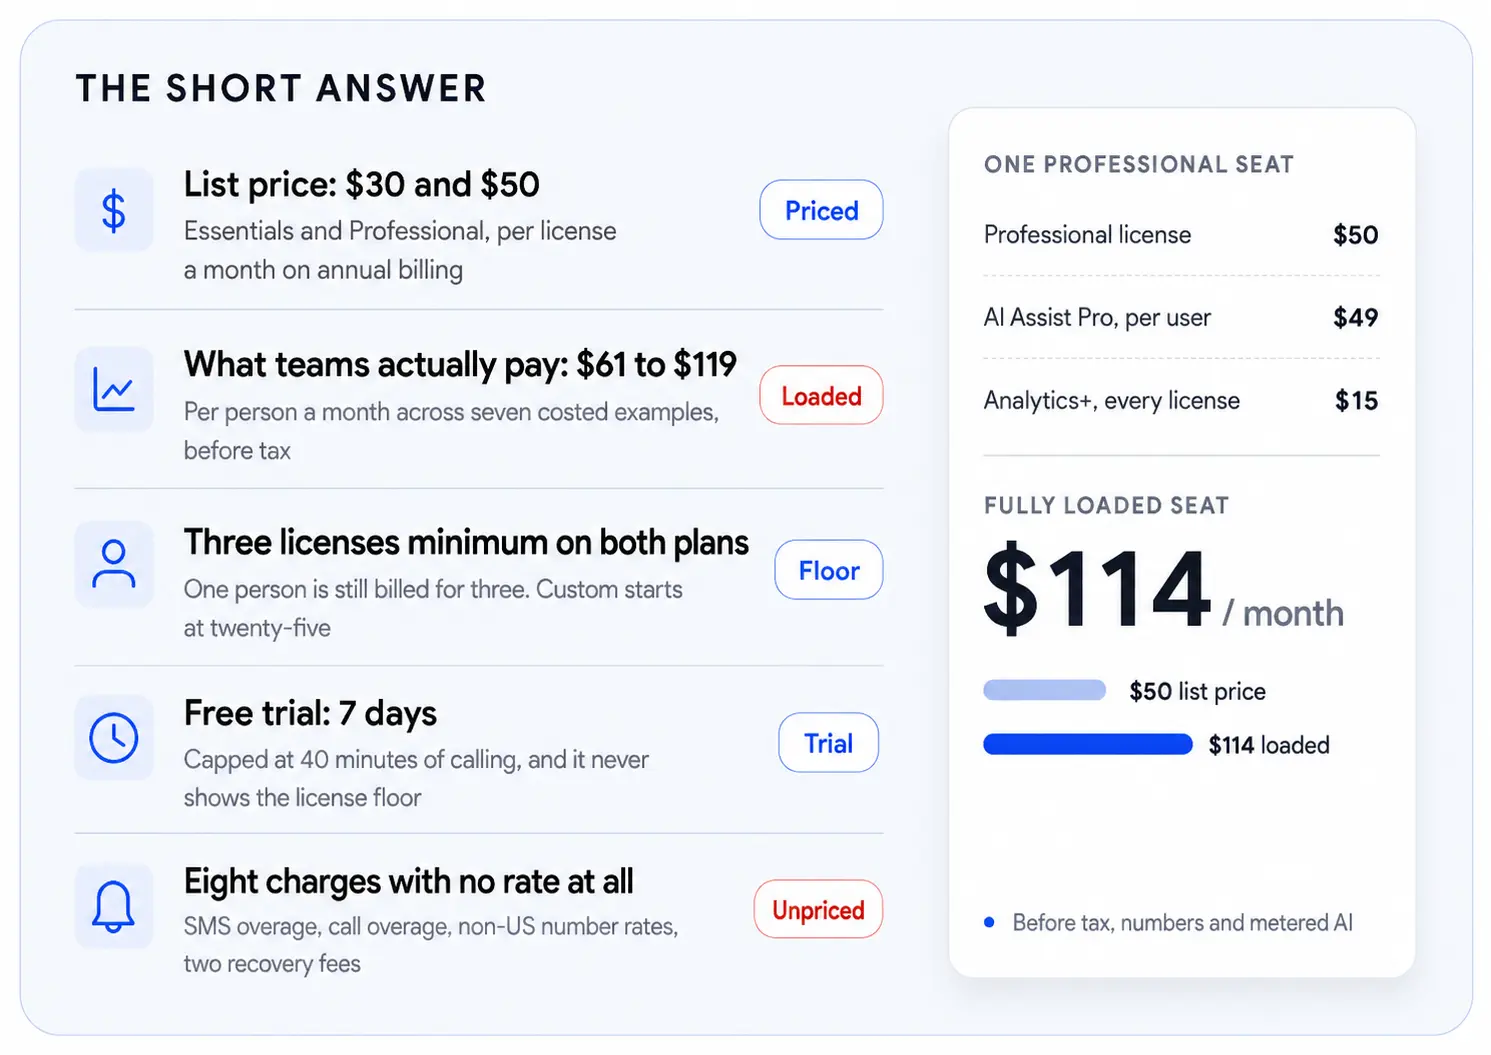Click the large $114 per month figure
The height and width of the screenshot is (1055, 1491).
(1163, 589)
